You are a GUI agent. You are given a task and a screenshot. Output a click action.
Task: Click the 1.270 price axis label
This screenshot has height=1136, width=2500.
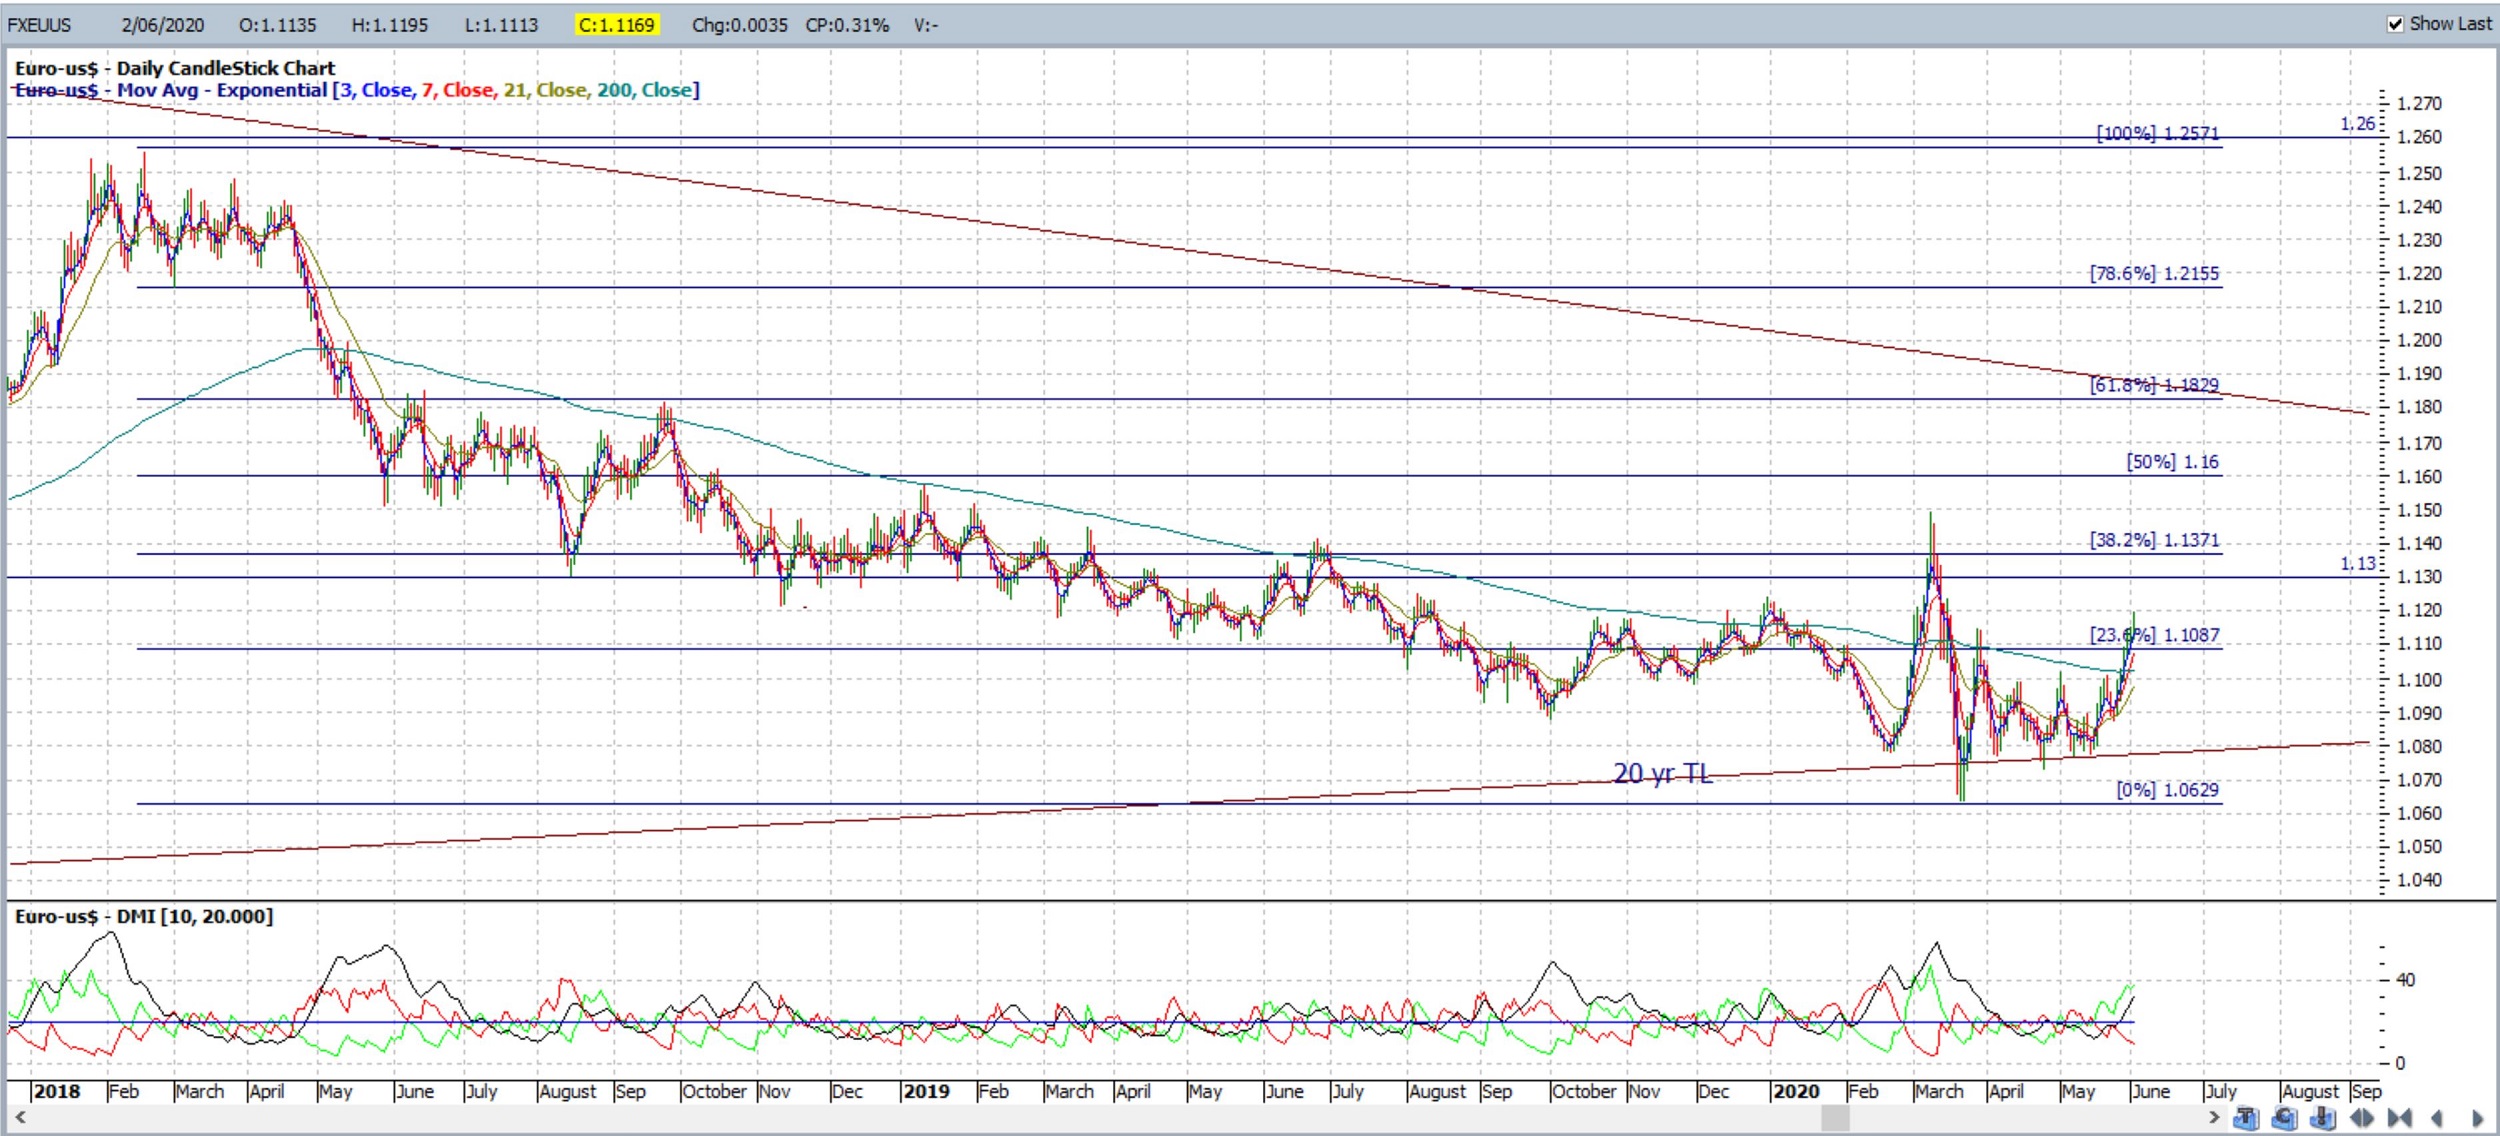[2420, 104]
